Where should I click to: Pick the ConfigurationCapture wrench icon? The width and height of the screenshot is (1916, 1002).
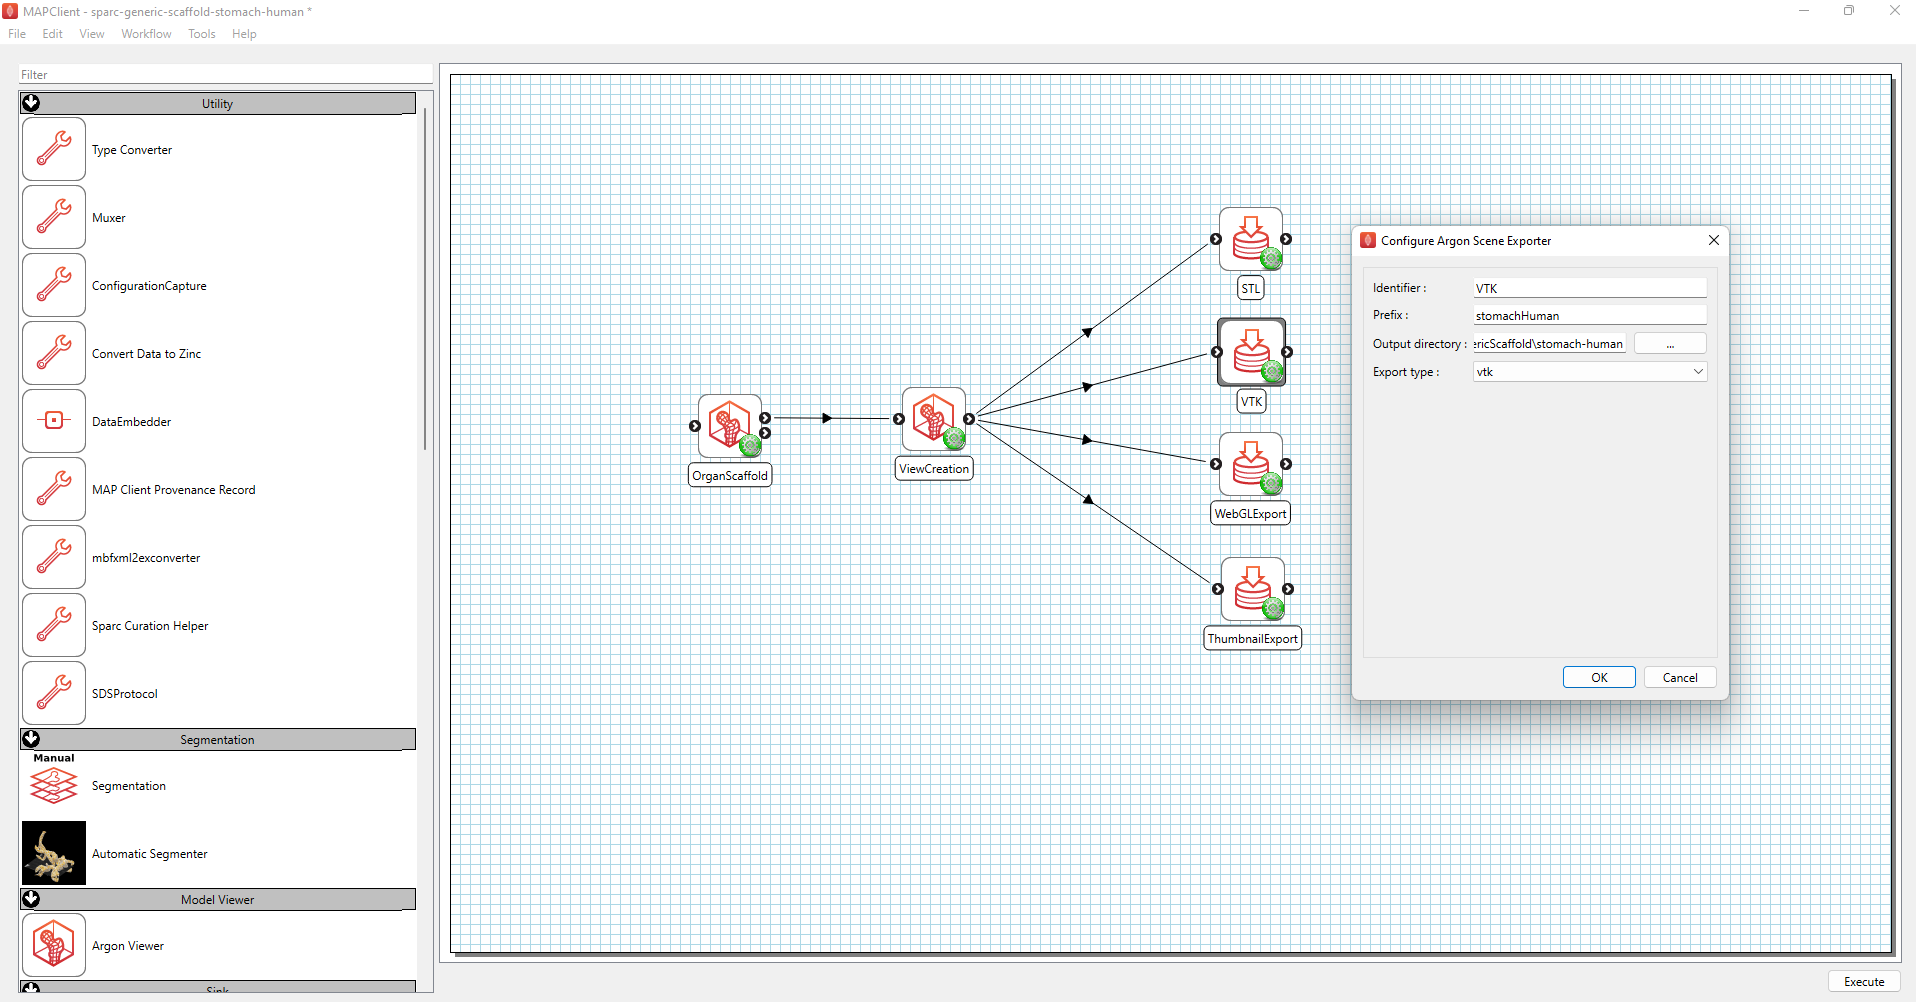pos(54,285)
